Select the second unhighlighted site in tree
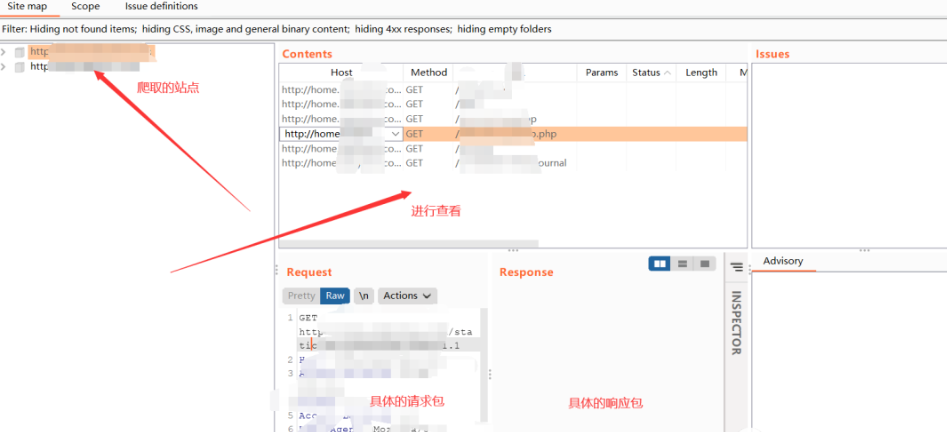 pyautogui.click(x=85, y=66)
